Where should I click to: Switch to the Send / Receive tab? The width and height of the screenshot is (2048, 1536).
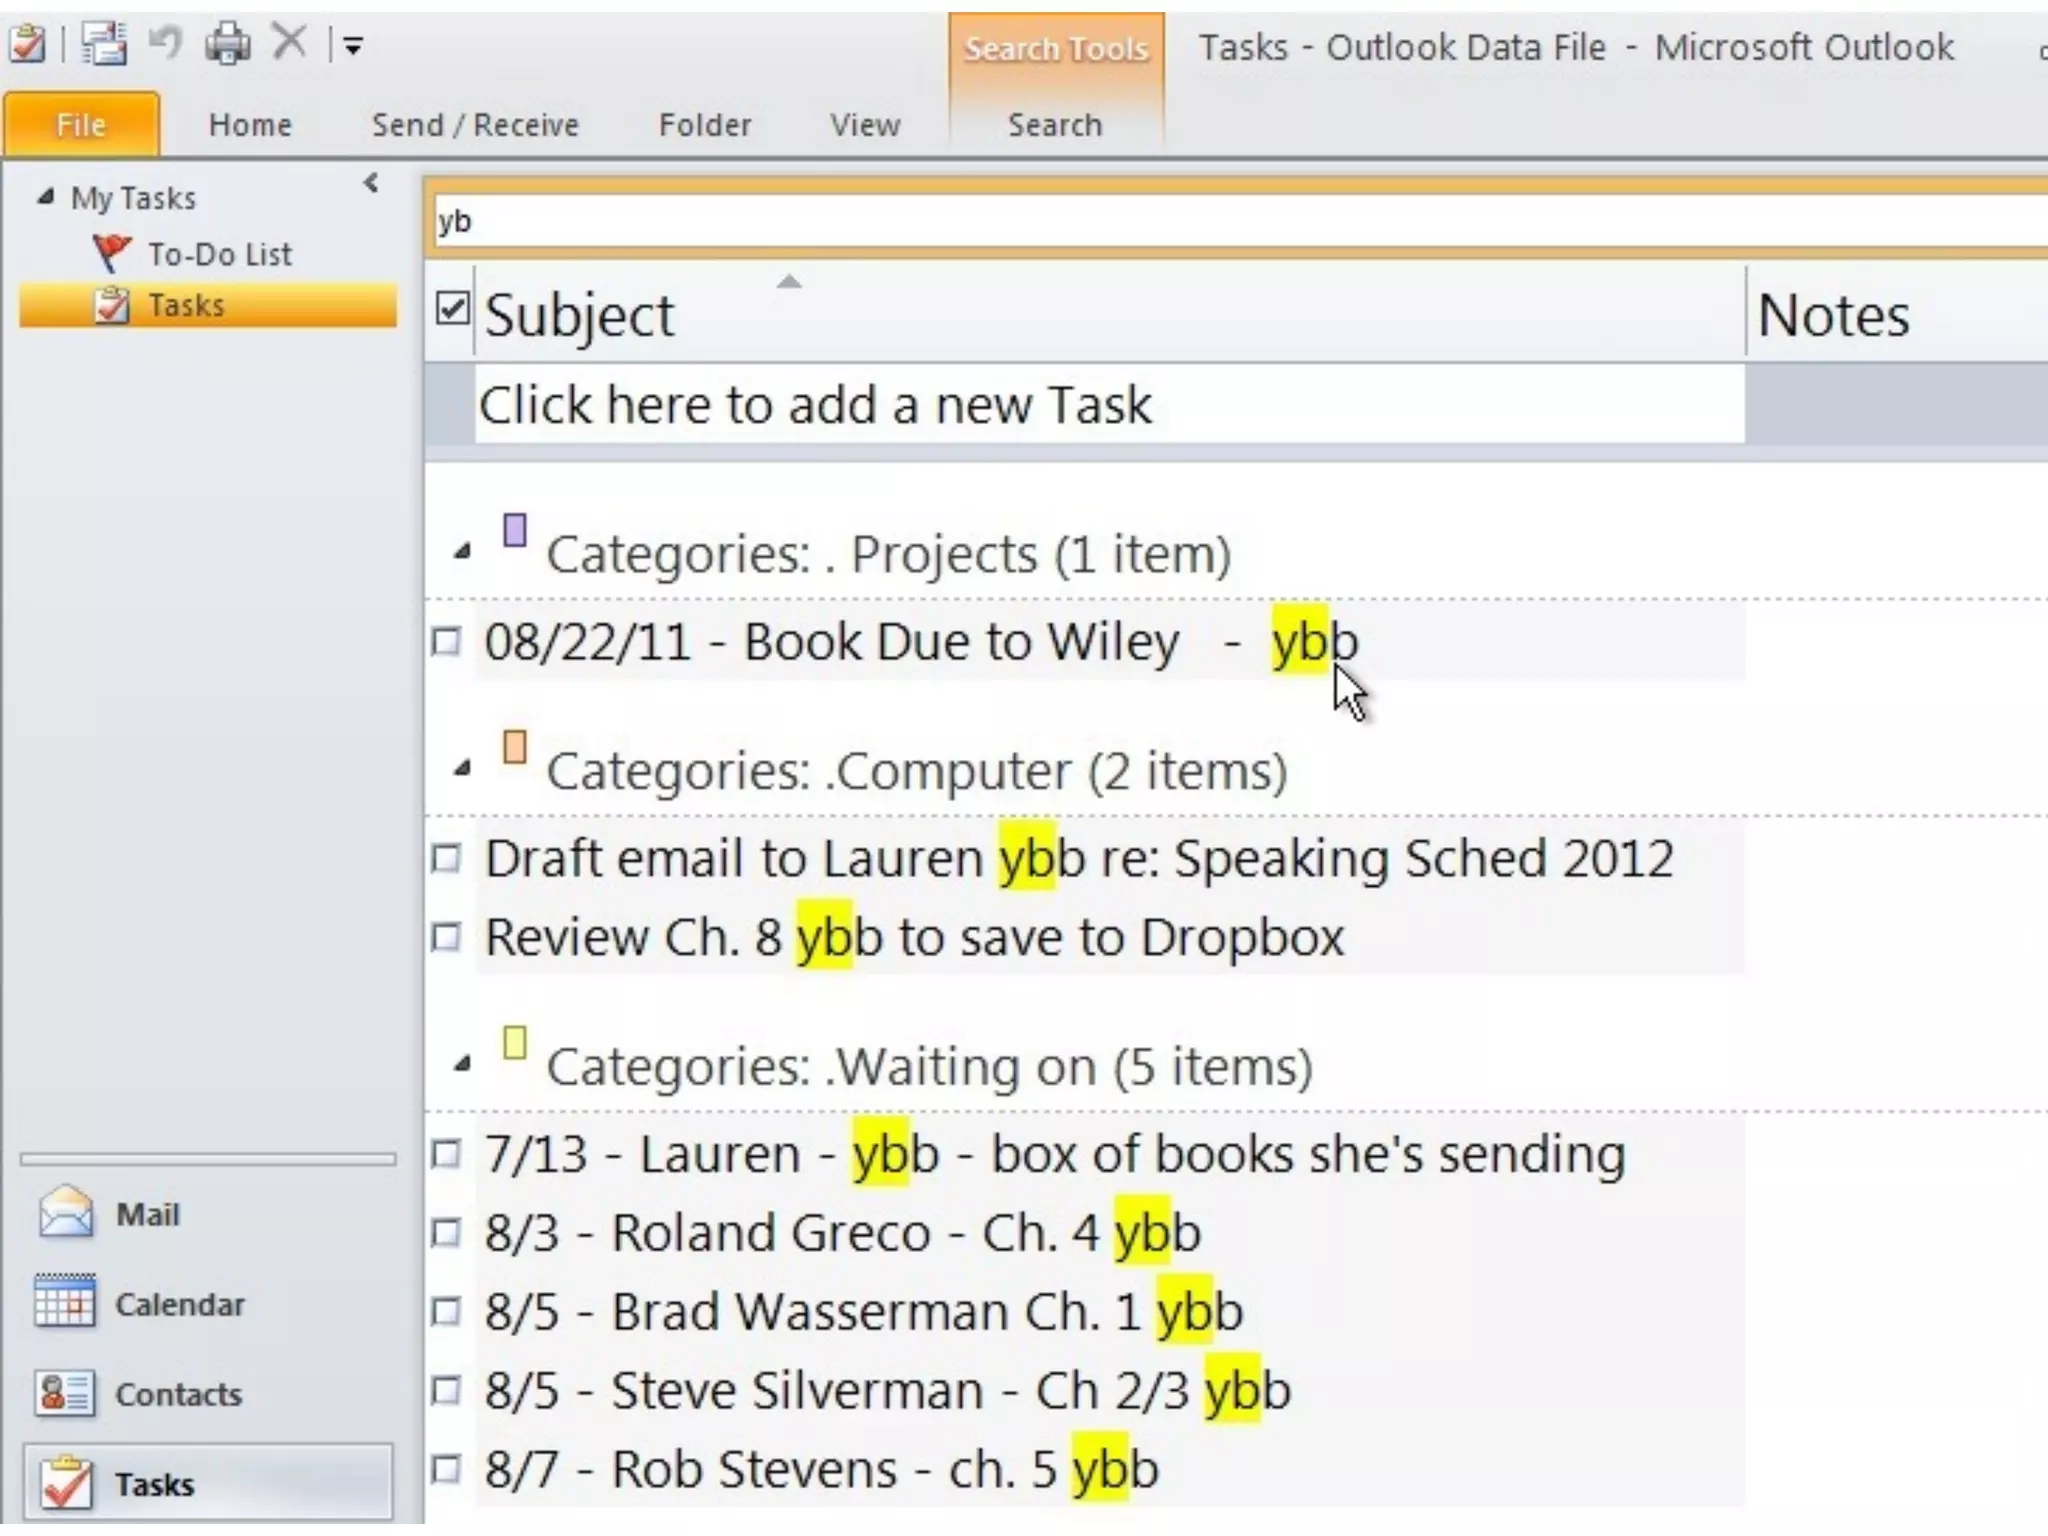pos(475,125)
